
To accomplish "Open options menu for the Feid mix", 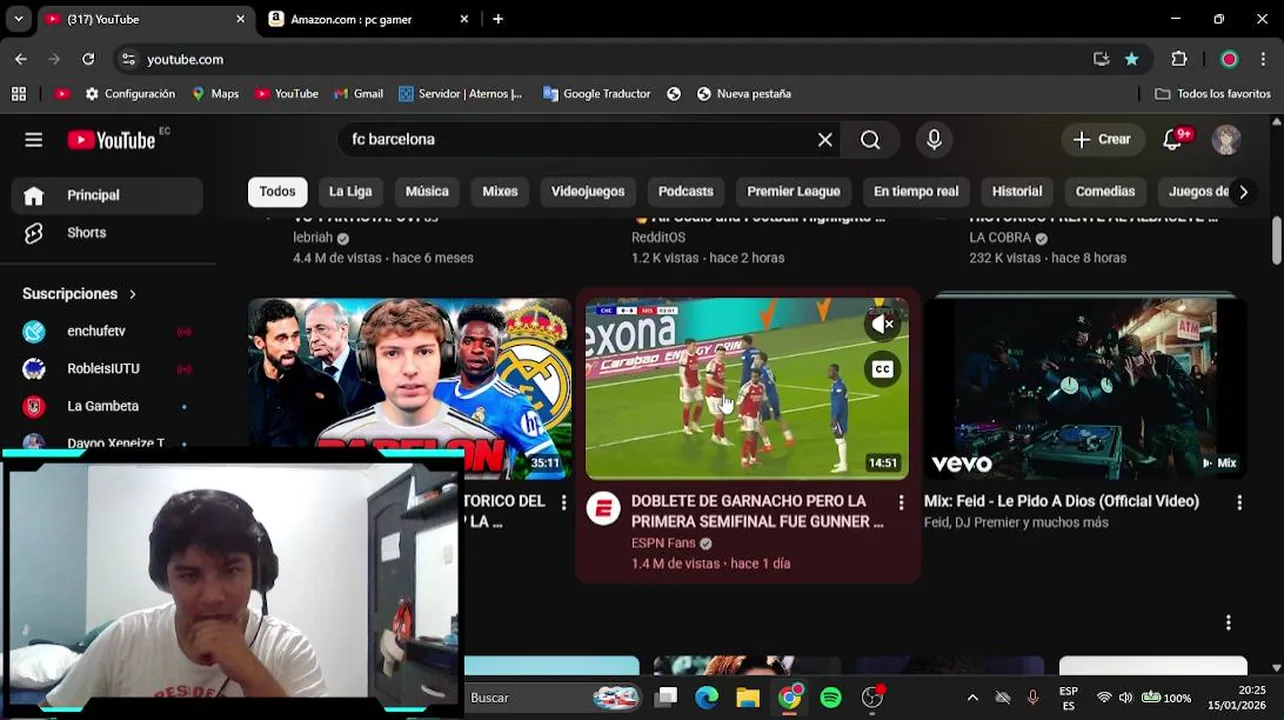I will click(1239, 502).
